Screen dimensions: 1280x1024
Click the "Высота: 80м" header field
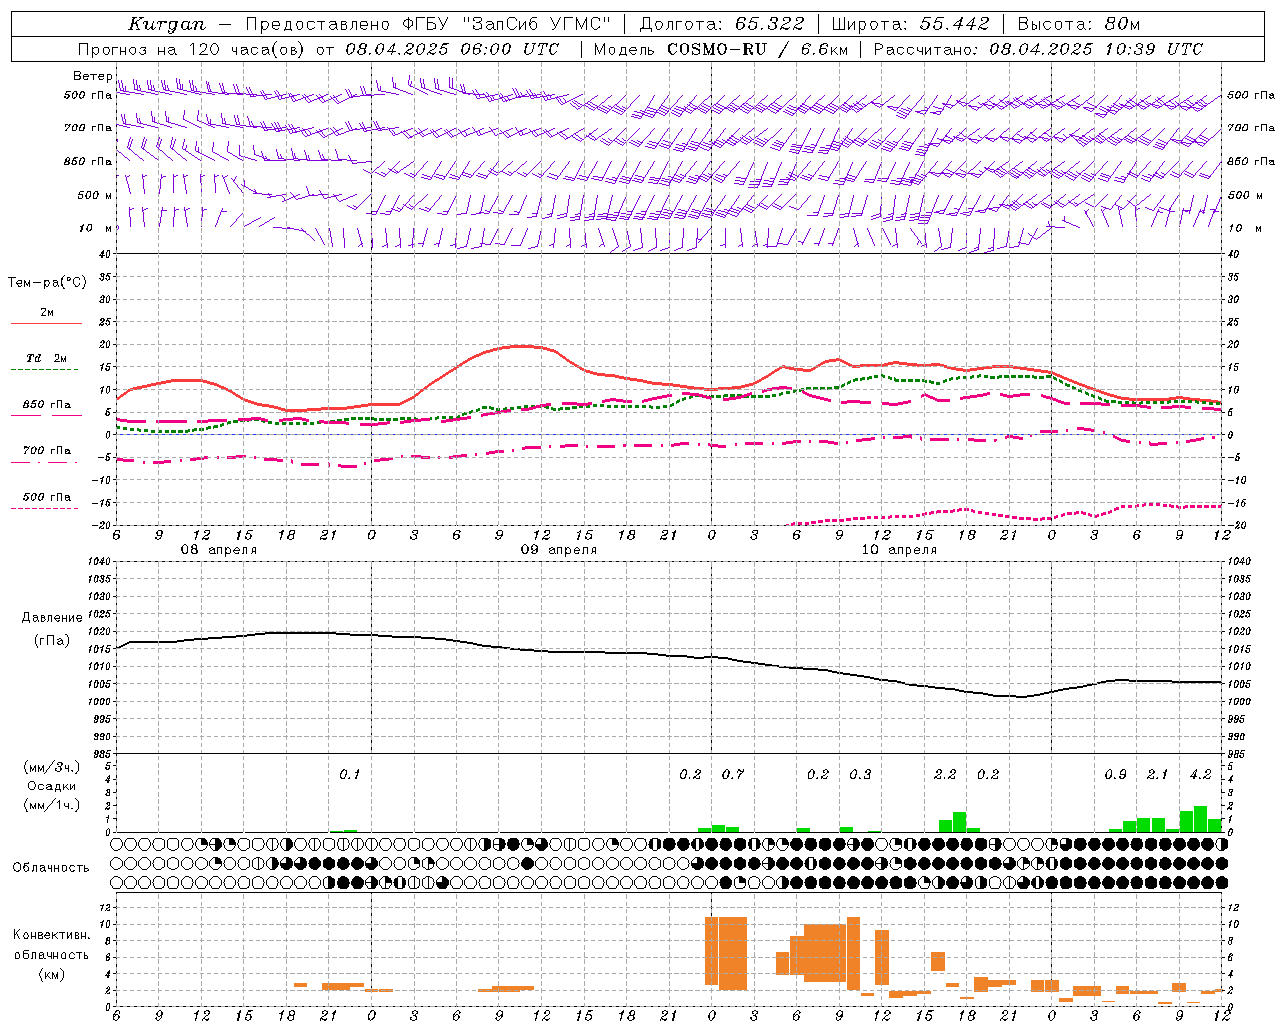pos(1078,24)
